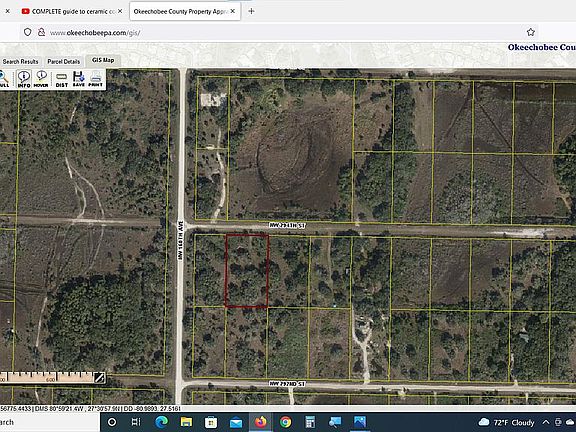Click the network tray icon
This screenshot has height=432, width=576.
coord(558,422)
